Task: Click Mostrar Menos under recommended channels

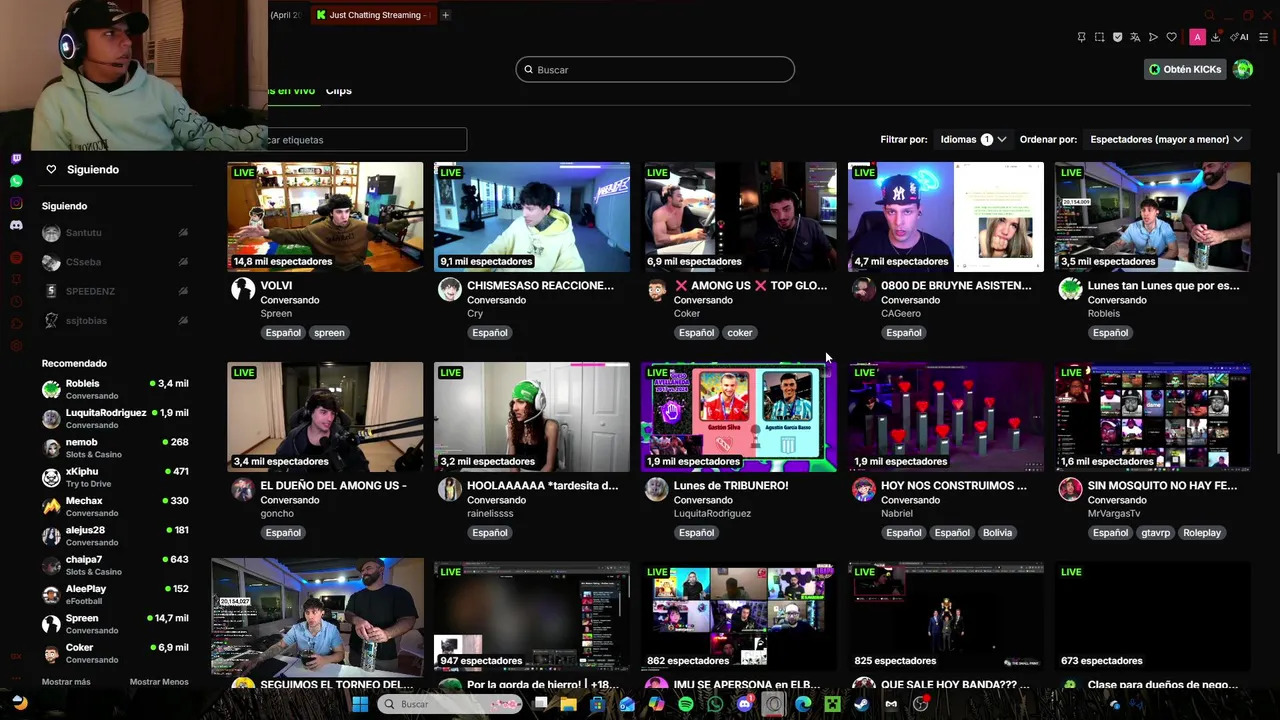Action: 159,682
